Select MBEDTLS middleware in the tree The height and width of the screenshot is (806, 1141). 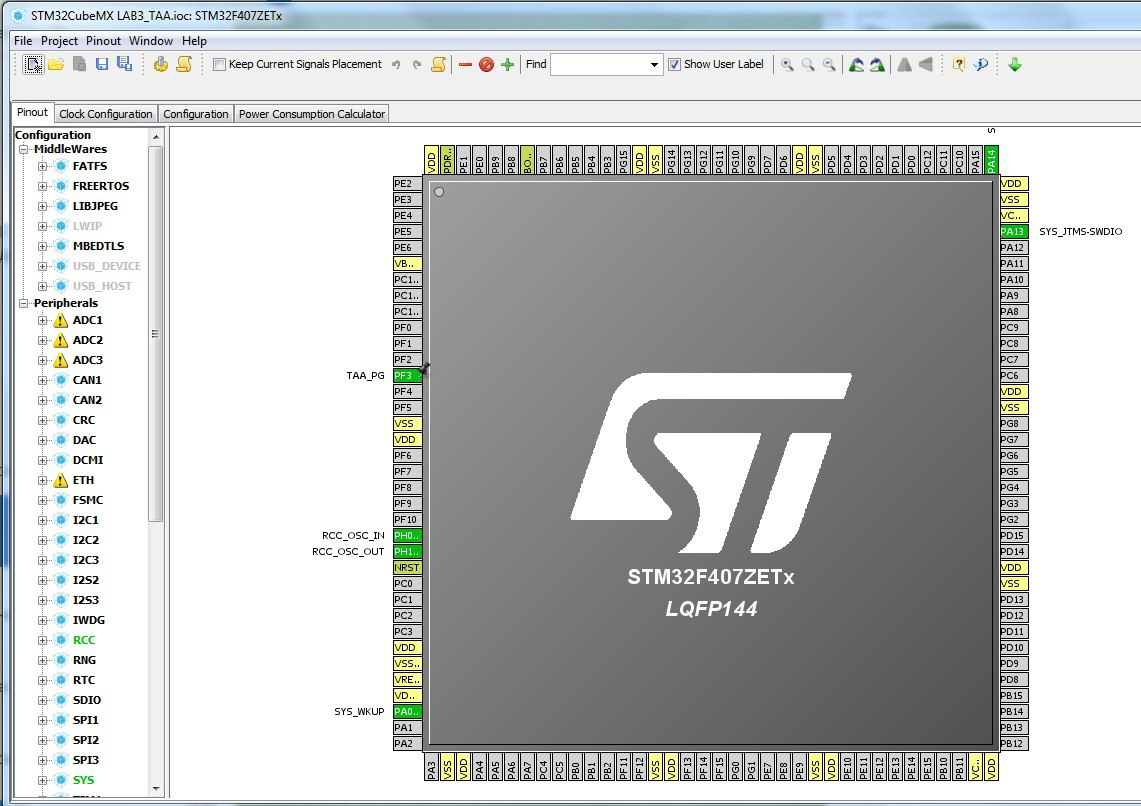click(98, 247)
